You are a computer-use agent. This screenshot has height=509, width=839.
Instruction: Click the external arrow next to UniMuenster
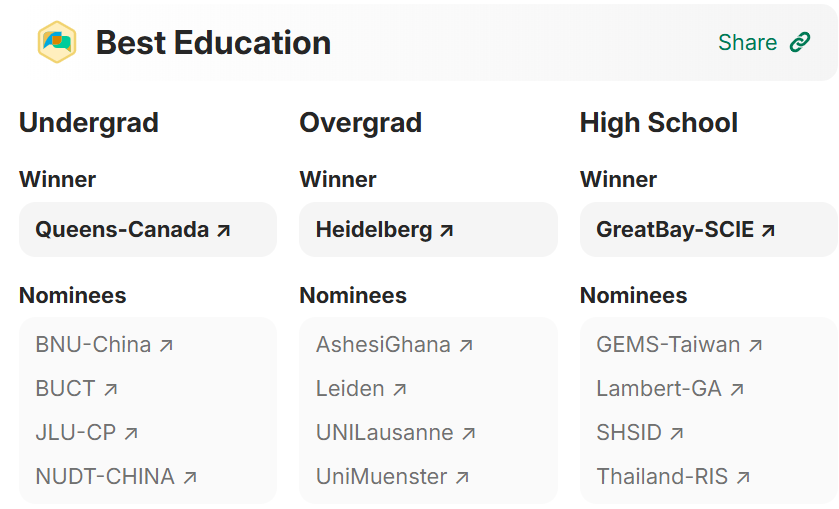coord(462,477)
